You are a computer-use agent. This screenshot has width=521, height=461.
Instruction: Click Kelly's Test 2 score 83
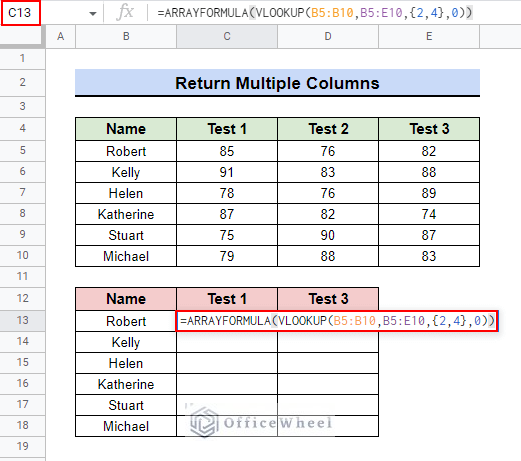[x=328, y=172]
